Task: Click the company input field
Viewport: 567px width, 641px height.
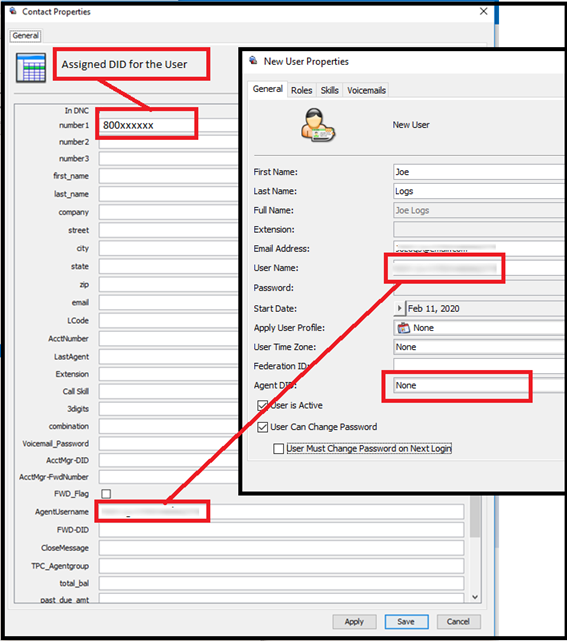Action: click(168, 212)
